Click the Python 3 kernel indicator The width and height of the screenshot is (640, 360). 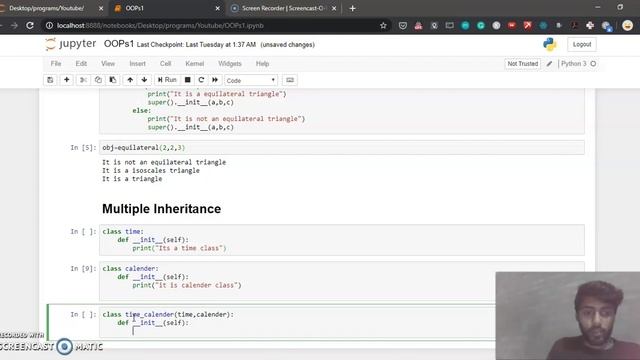click(x=573, y=64)
